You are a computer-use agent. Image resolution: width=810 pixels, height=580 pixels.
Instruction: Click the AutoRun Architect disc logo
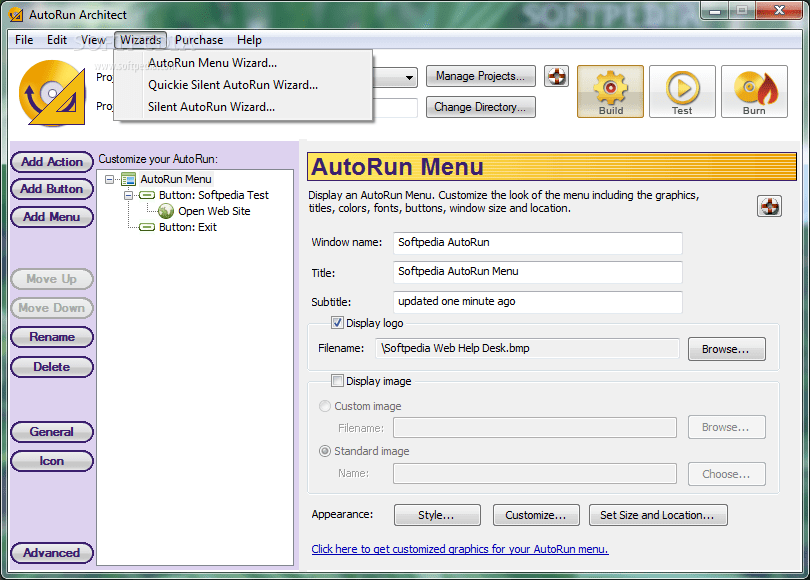coord(52,93)
